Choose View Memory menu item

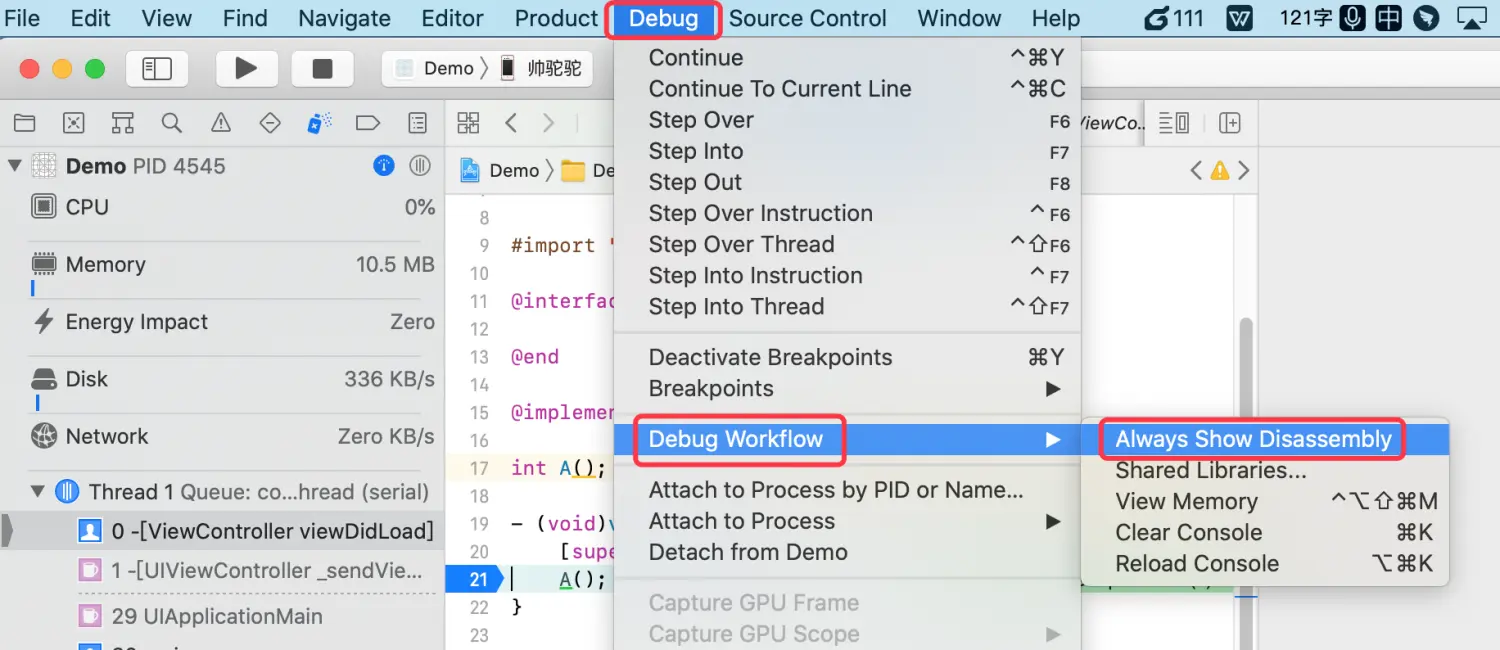1265,501
